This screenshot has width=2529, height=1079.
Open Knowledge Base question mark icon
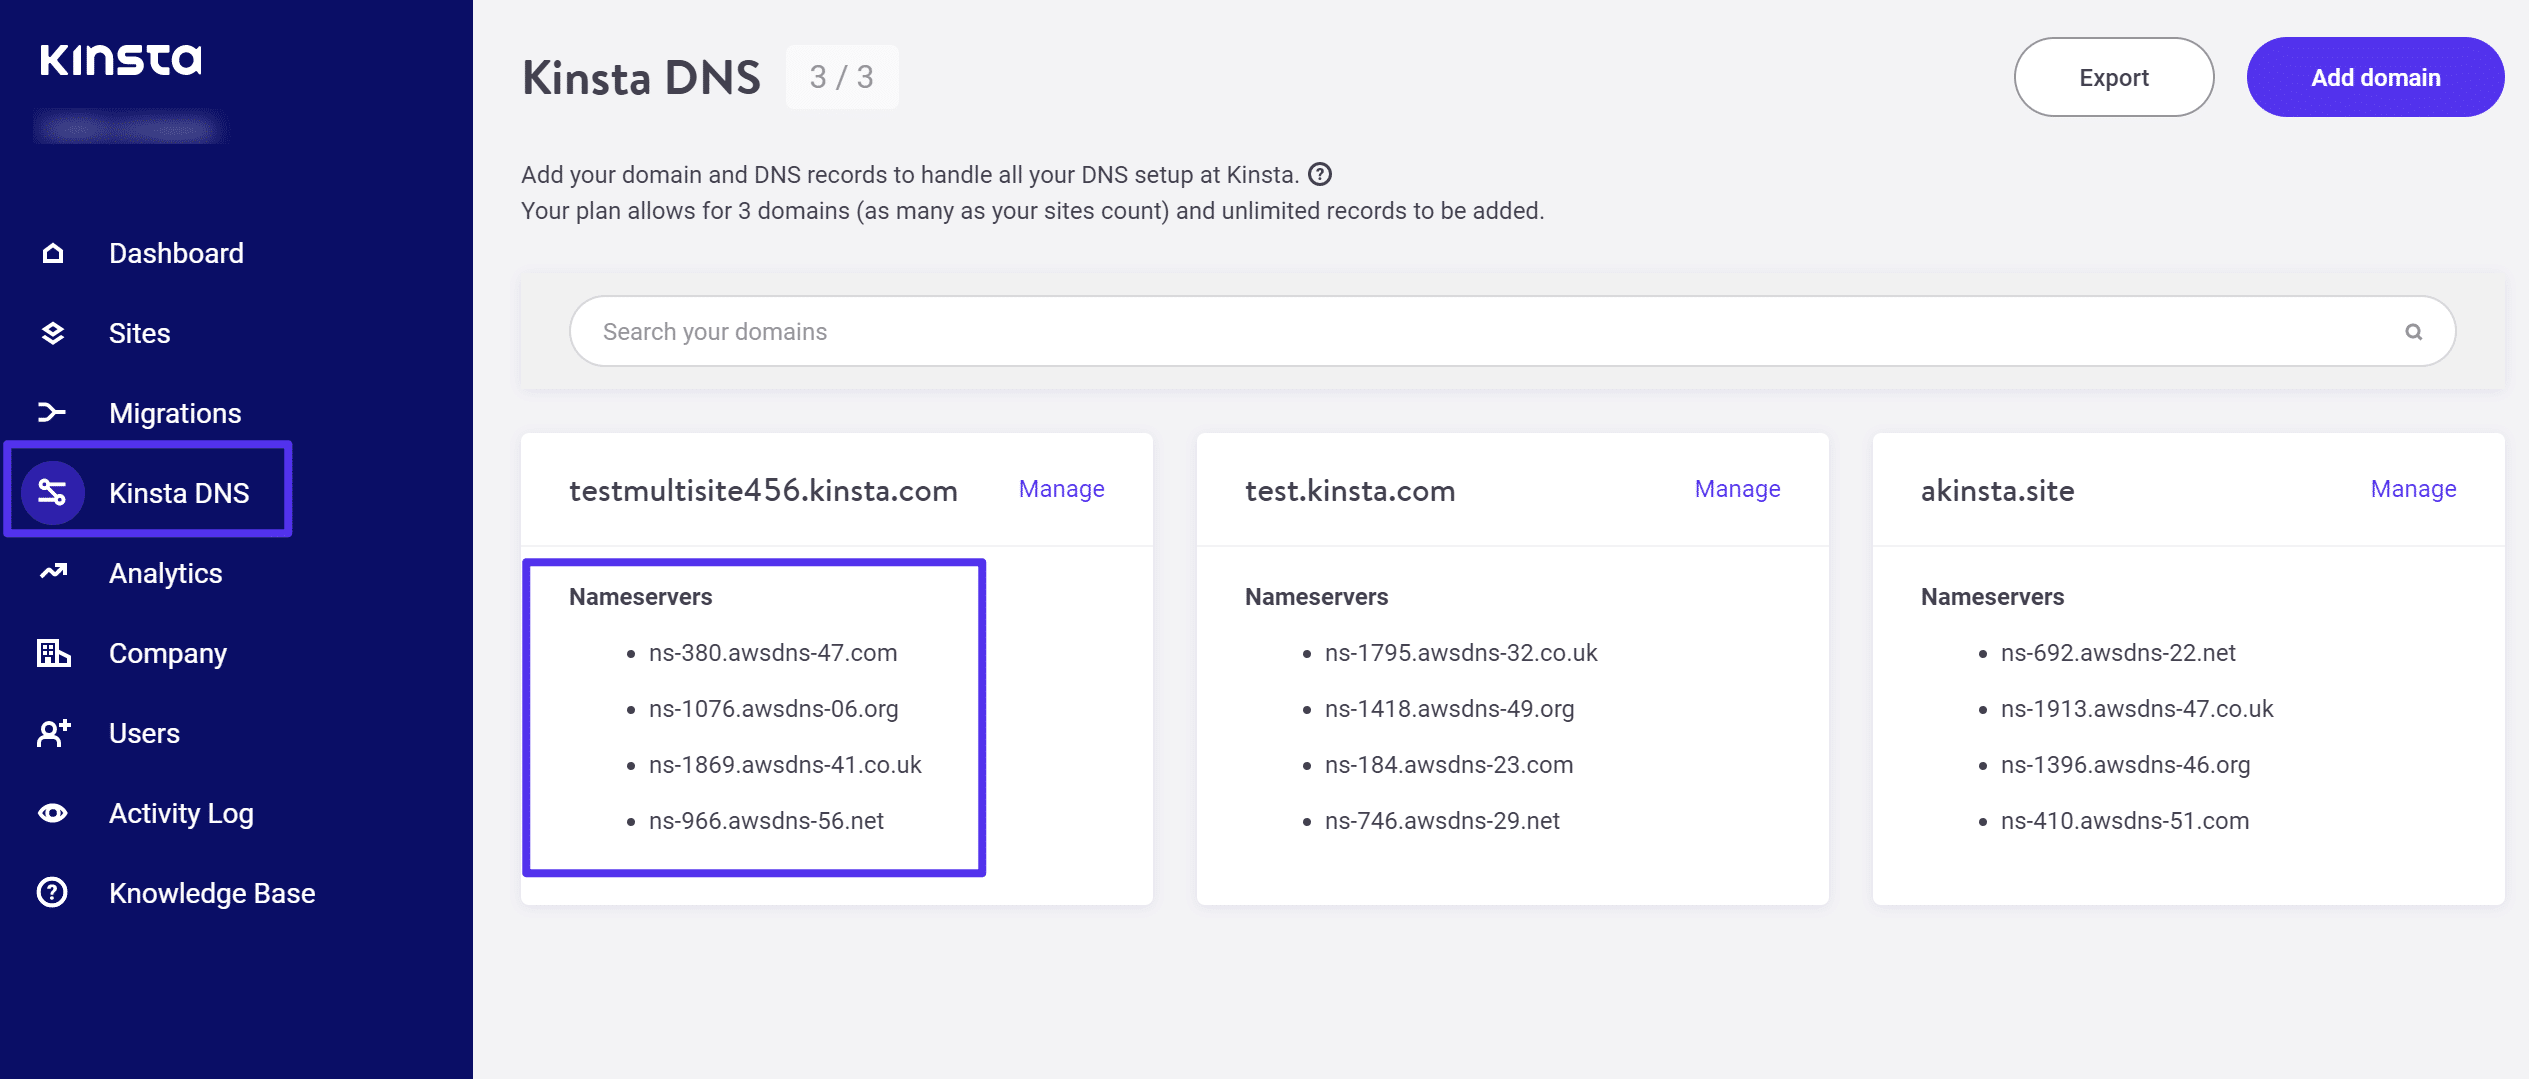[x=52, y=892]
